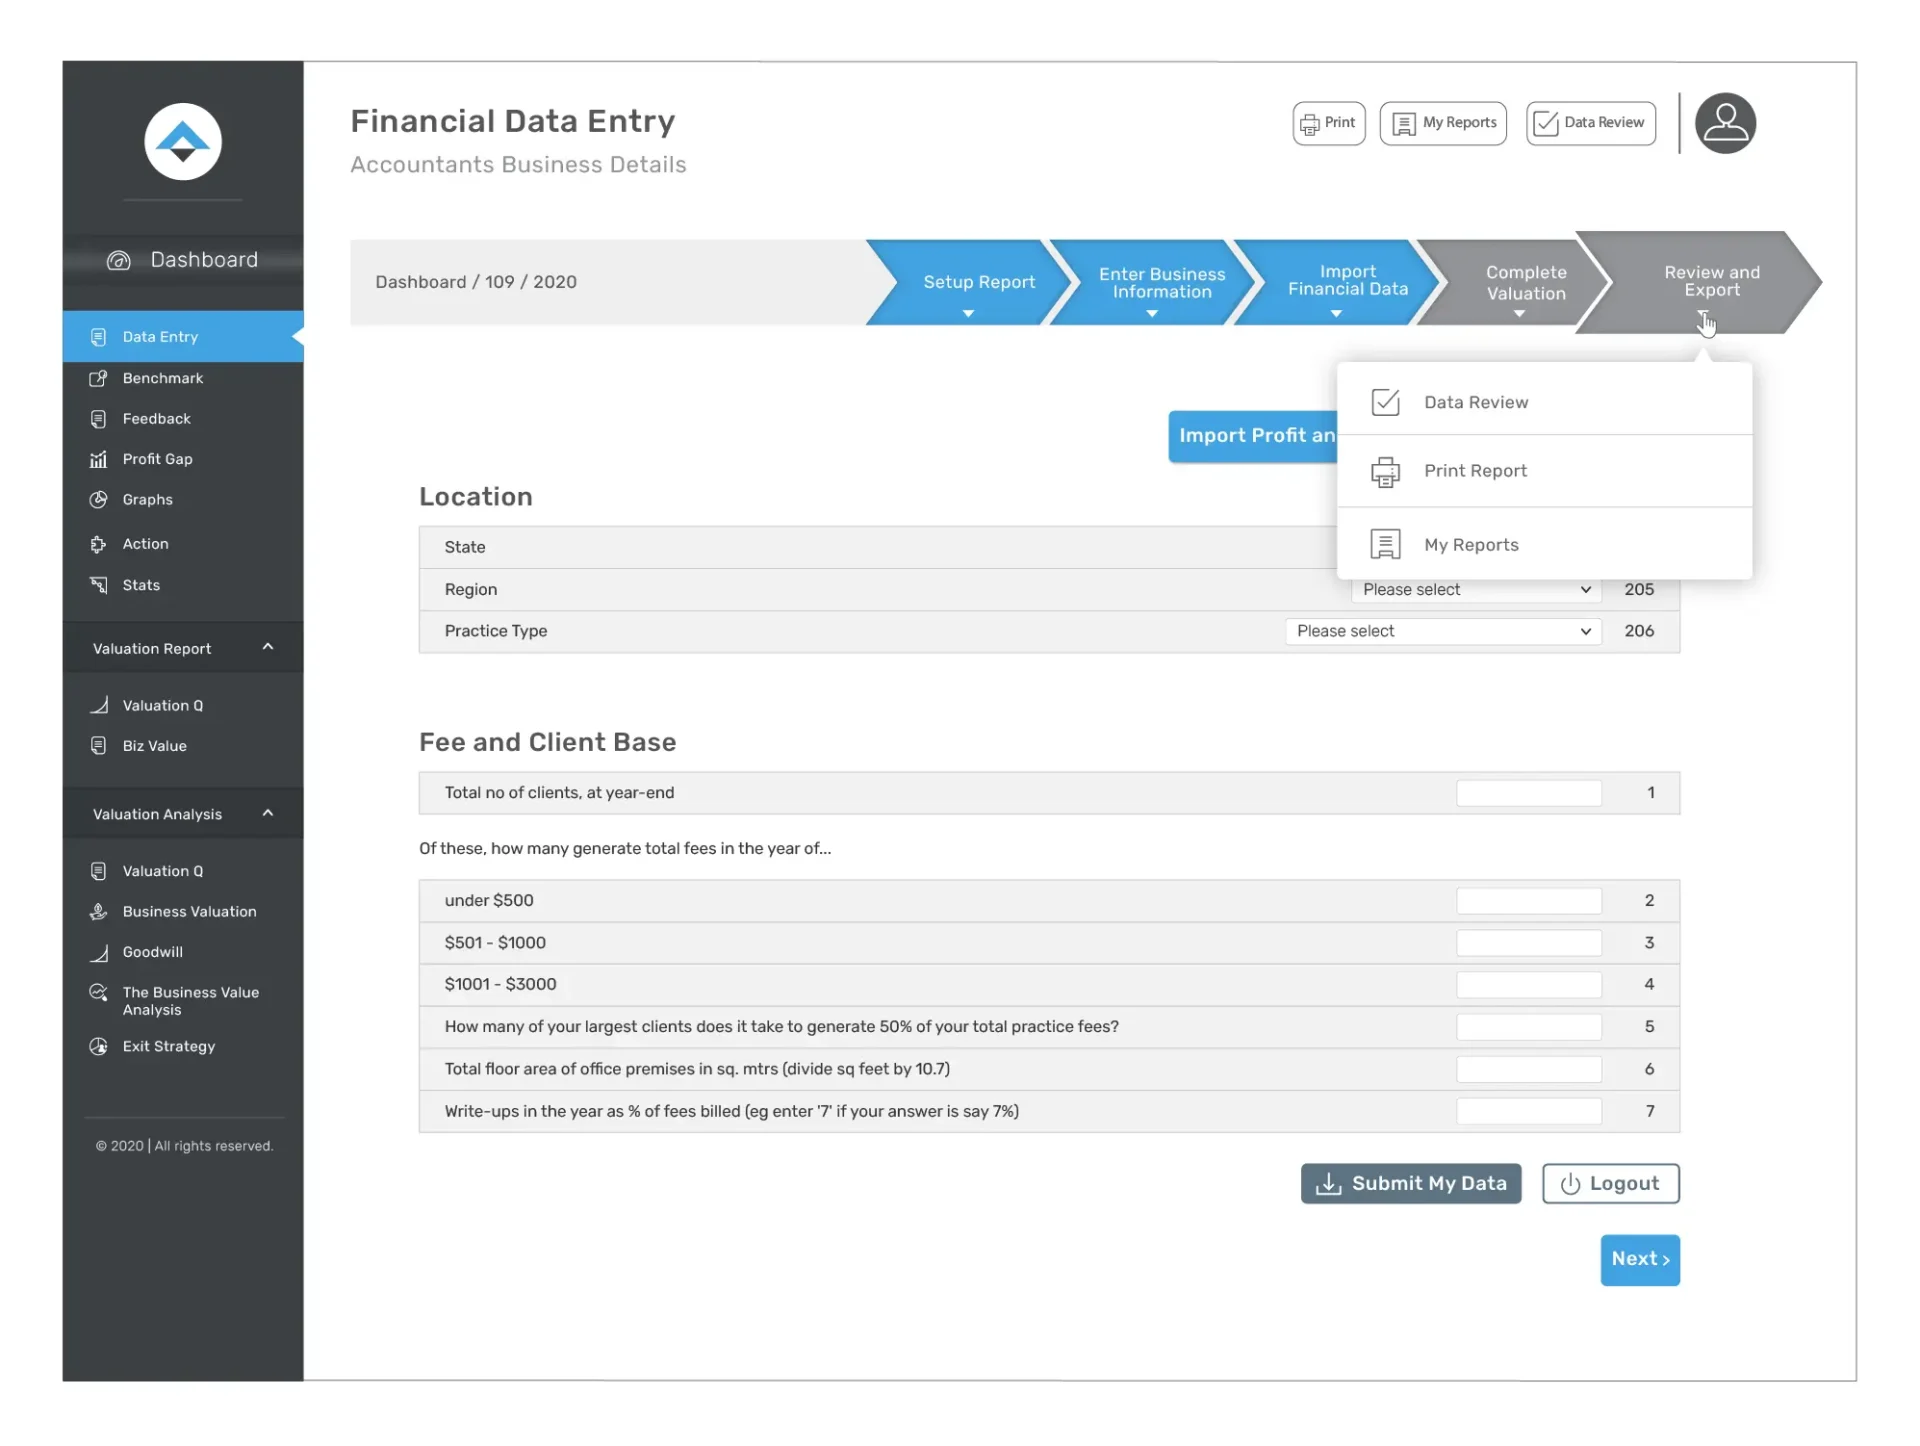This screenshot has height=1446, width=1920.
Task: Choose Print Report in the dropdown menu
Action: point(1474,471)
